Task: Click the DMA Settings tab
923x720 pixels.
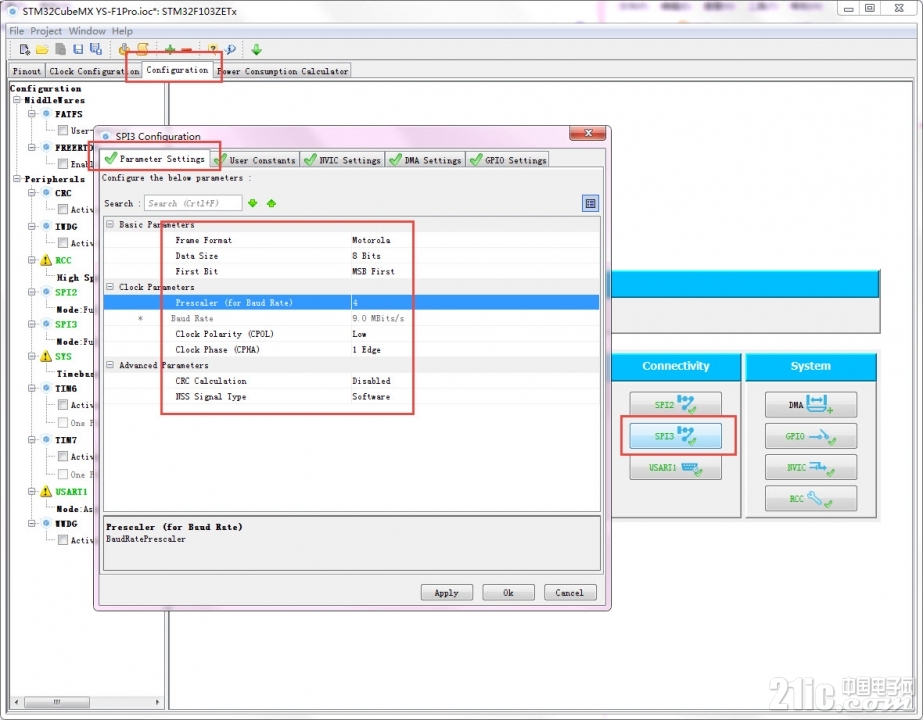Action: (x=425, y=160)
